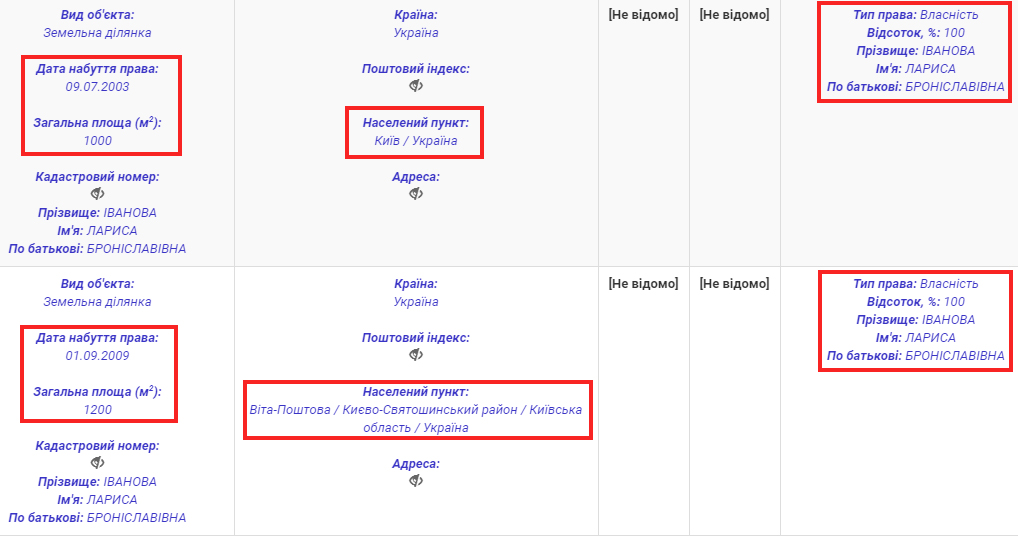Click 'Населений пункт' label above Київ / Україна

(415, 123)
